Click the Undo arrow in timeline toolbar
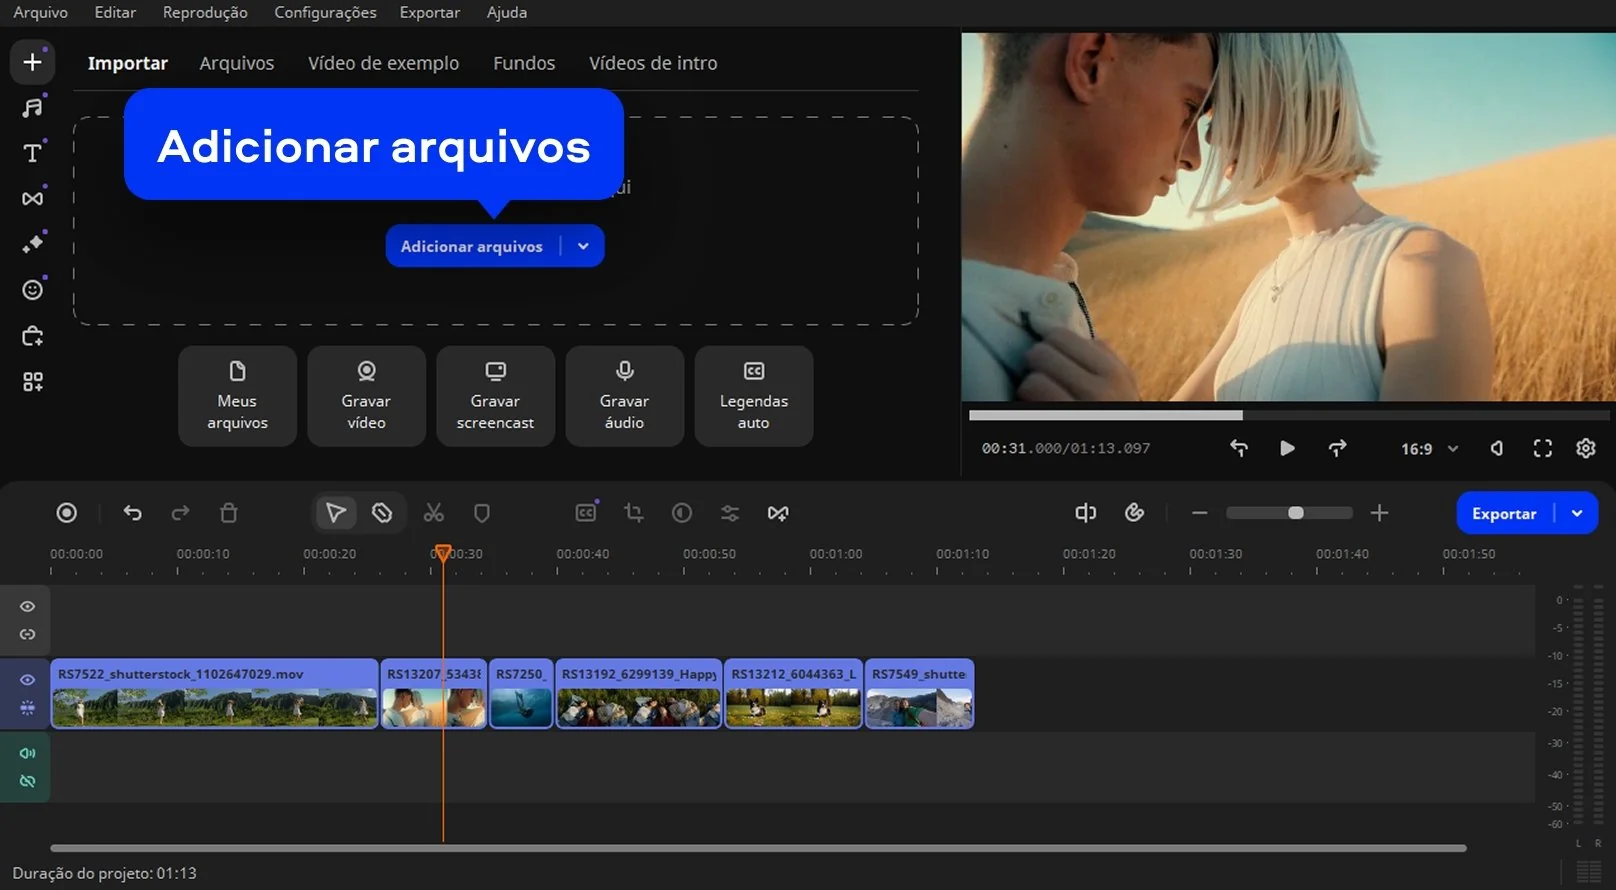1616x890 pixels. click(x=132, y=513)
